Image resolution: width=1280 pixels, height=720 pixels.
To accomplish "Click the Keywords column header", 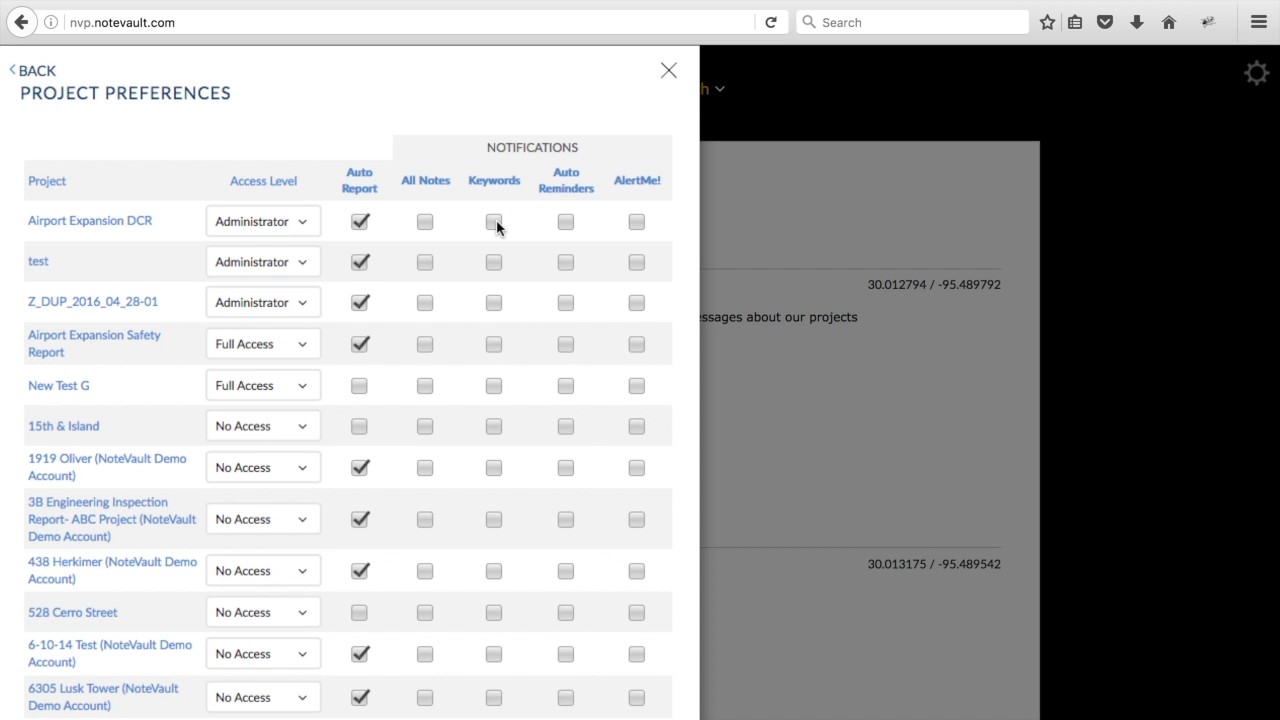I will click(494, 181).
